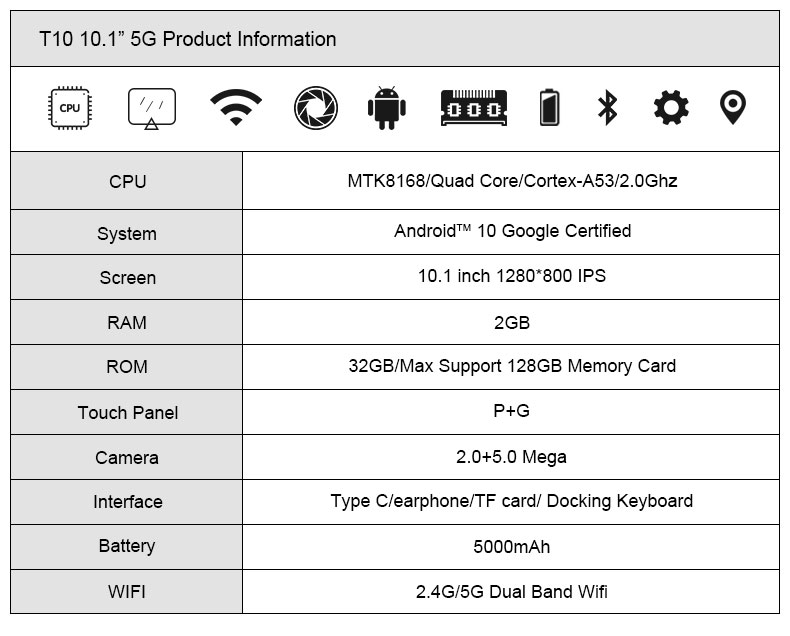Viewport: 790px width, 636px height.
Task: Click the 10.1 inch 1280*800 IPS value
Action: pos(512,276)
